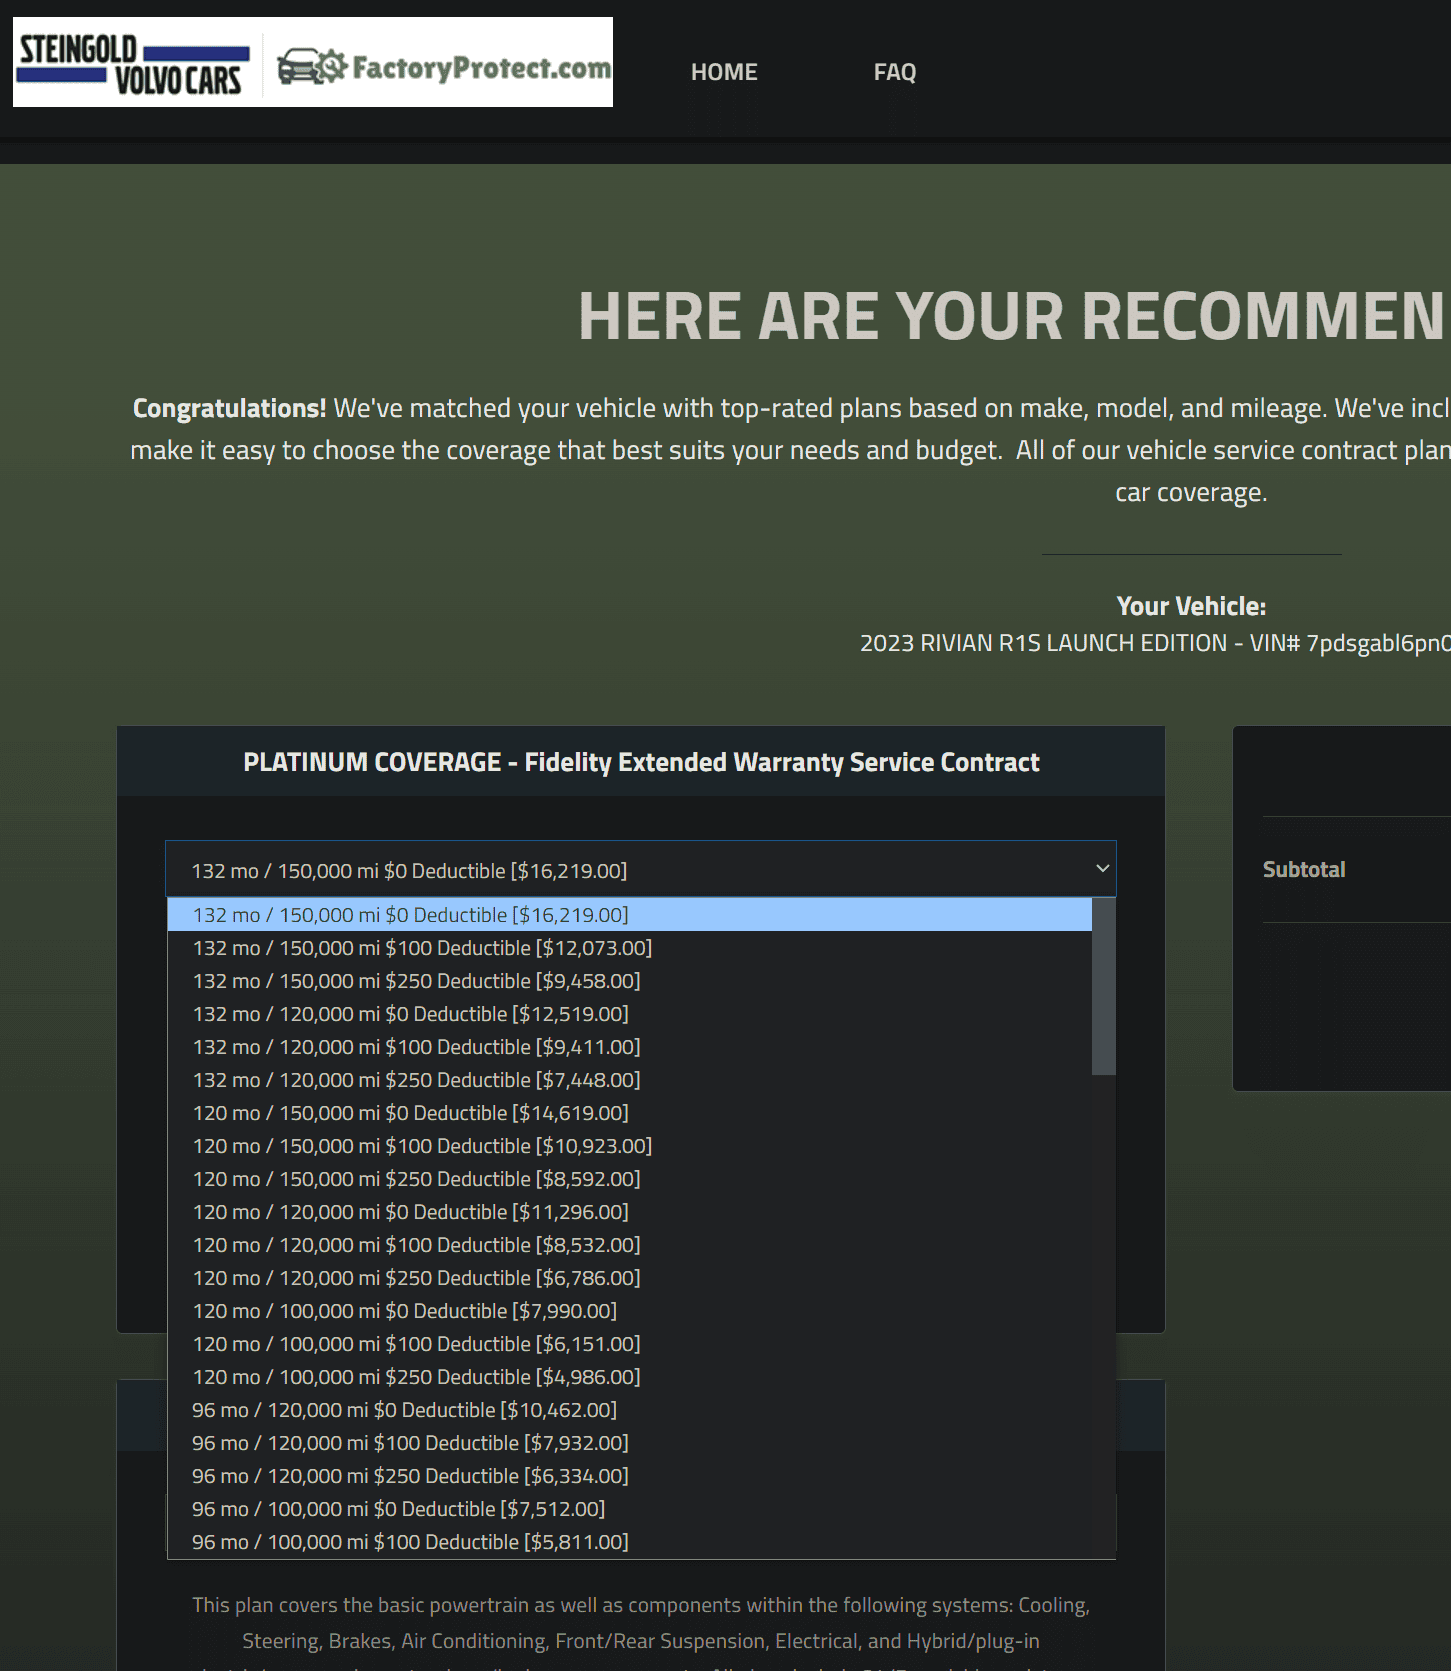Viewport: 1451px width, 1671px height.
Task: Pick 96 mo / 120,000 mi $250 Deductible [$6,334.00]
Action: point(630,1476)
